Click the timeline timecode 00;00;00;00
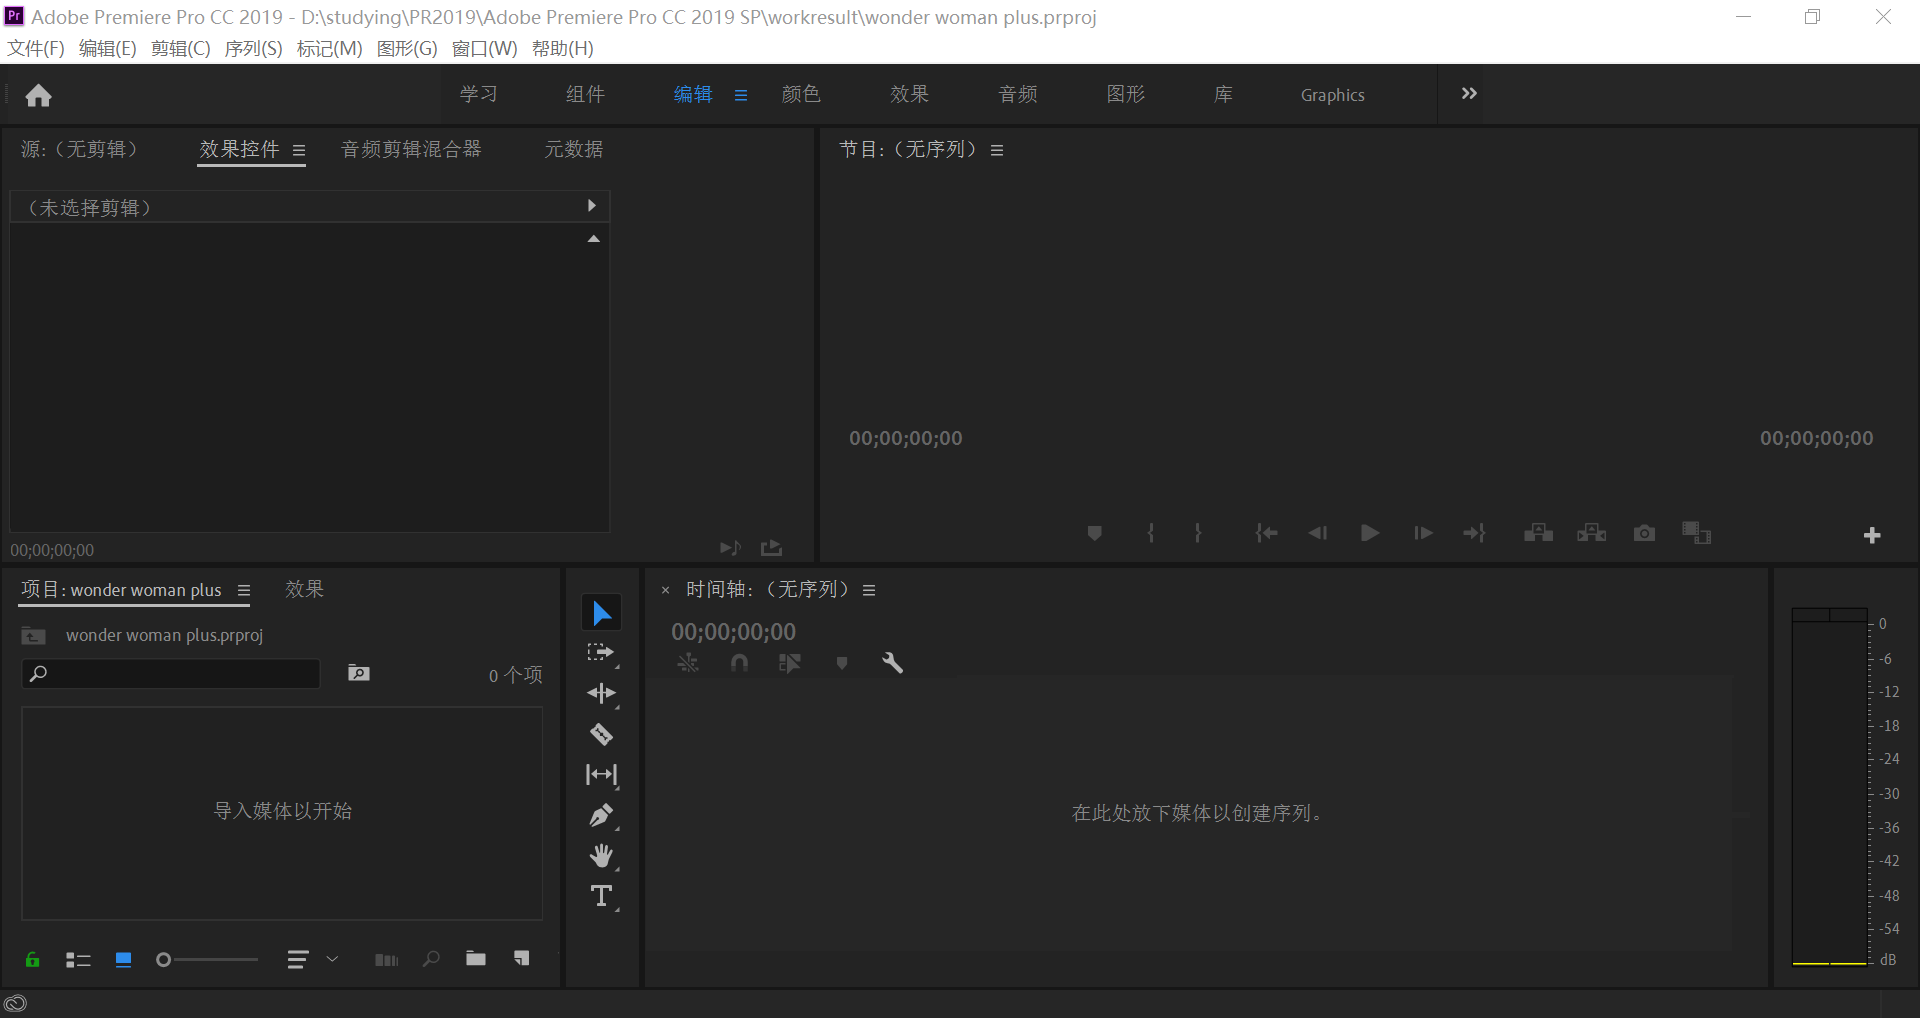Screen dimensions: 1920x1018 (733, 632)
